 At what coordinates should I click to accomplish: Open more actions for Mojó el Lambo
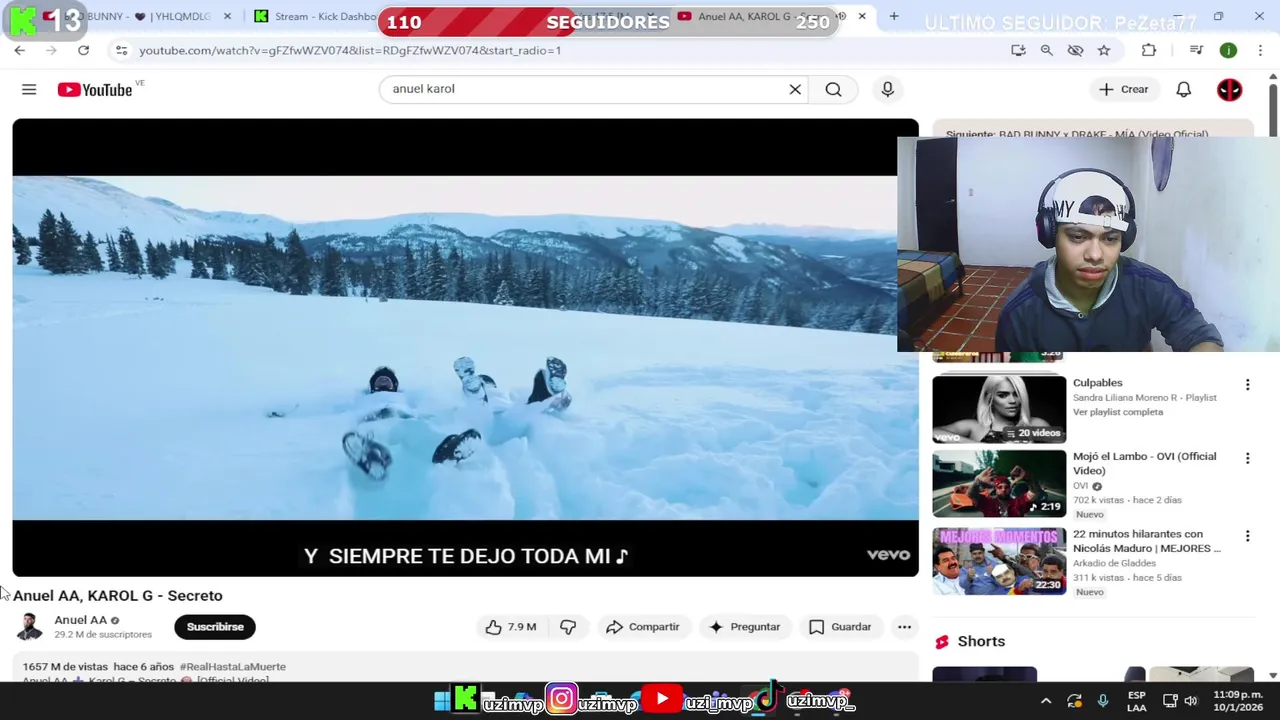[x=1247, y=458]
